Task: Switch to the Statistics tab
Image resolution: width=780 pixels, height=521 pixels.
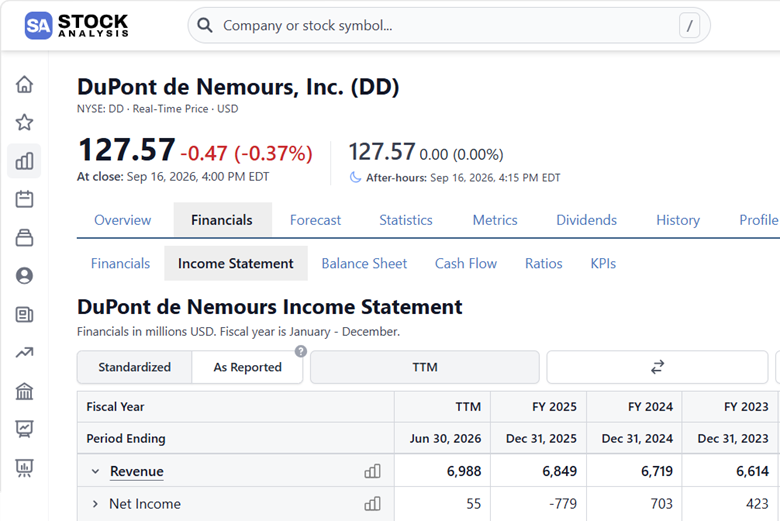Action: click(x=406, y=220)
